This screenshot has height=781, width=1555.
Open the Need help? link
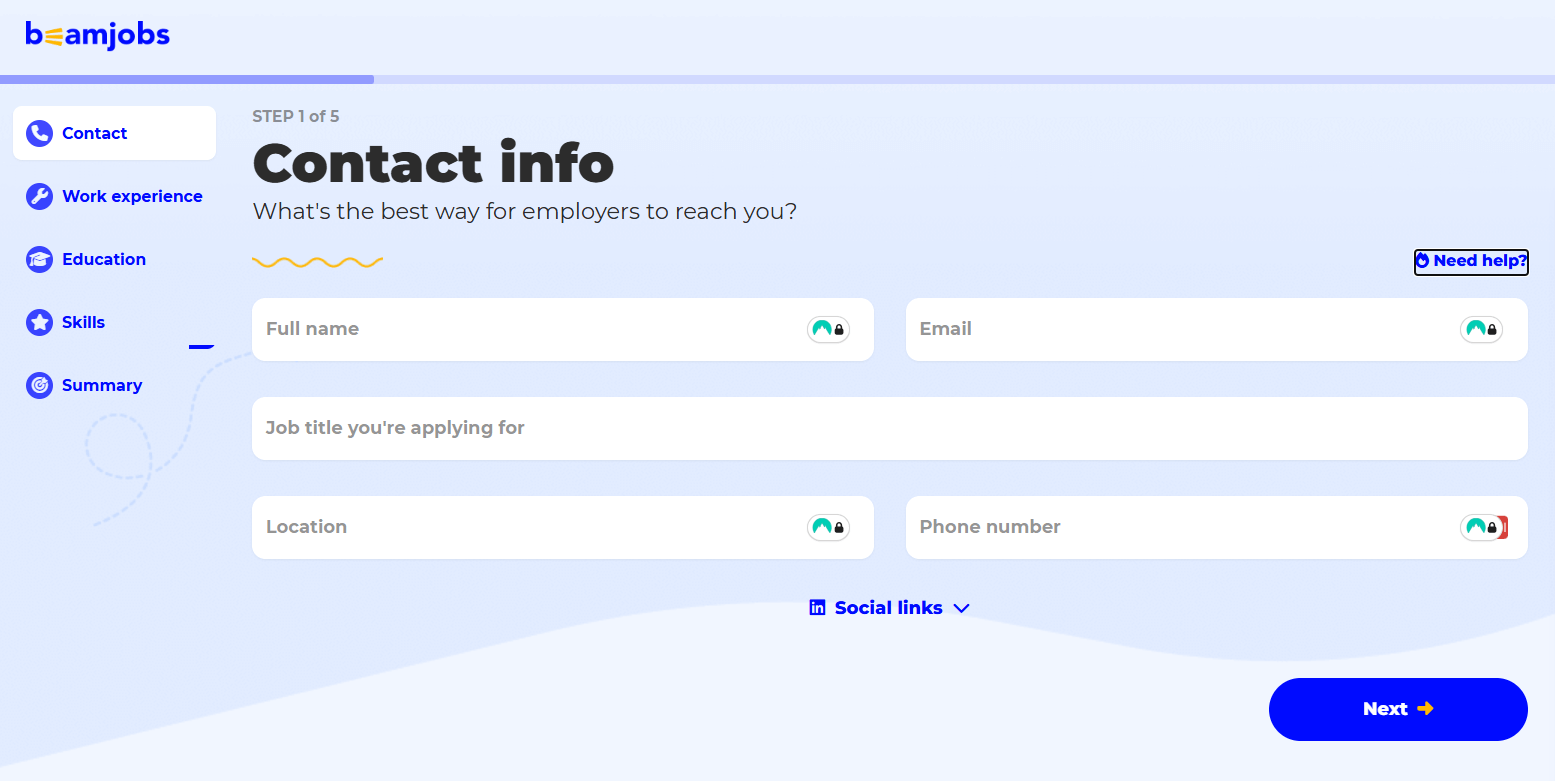click(x=1471, y=262)
